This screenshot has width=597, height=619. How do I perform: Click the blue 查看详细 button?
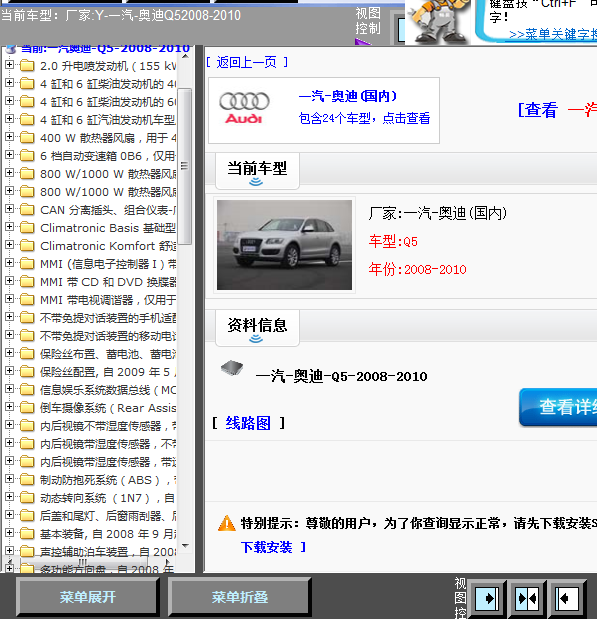click(x=558, y=407)
